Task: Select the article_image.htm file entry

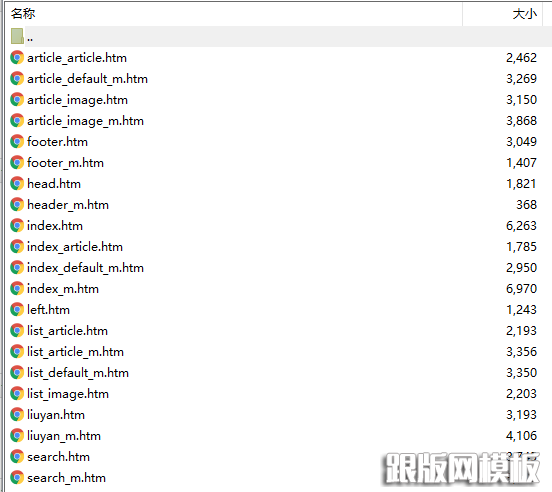Action: [x=77, y=100]
